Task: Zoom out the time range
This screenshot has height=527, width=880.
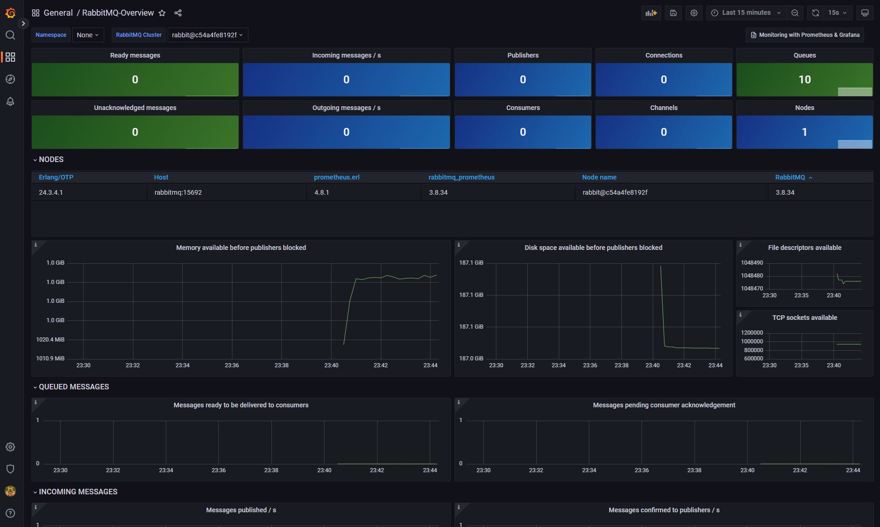Action: pyautogui.click(x=795, y=13)
